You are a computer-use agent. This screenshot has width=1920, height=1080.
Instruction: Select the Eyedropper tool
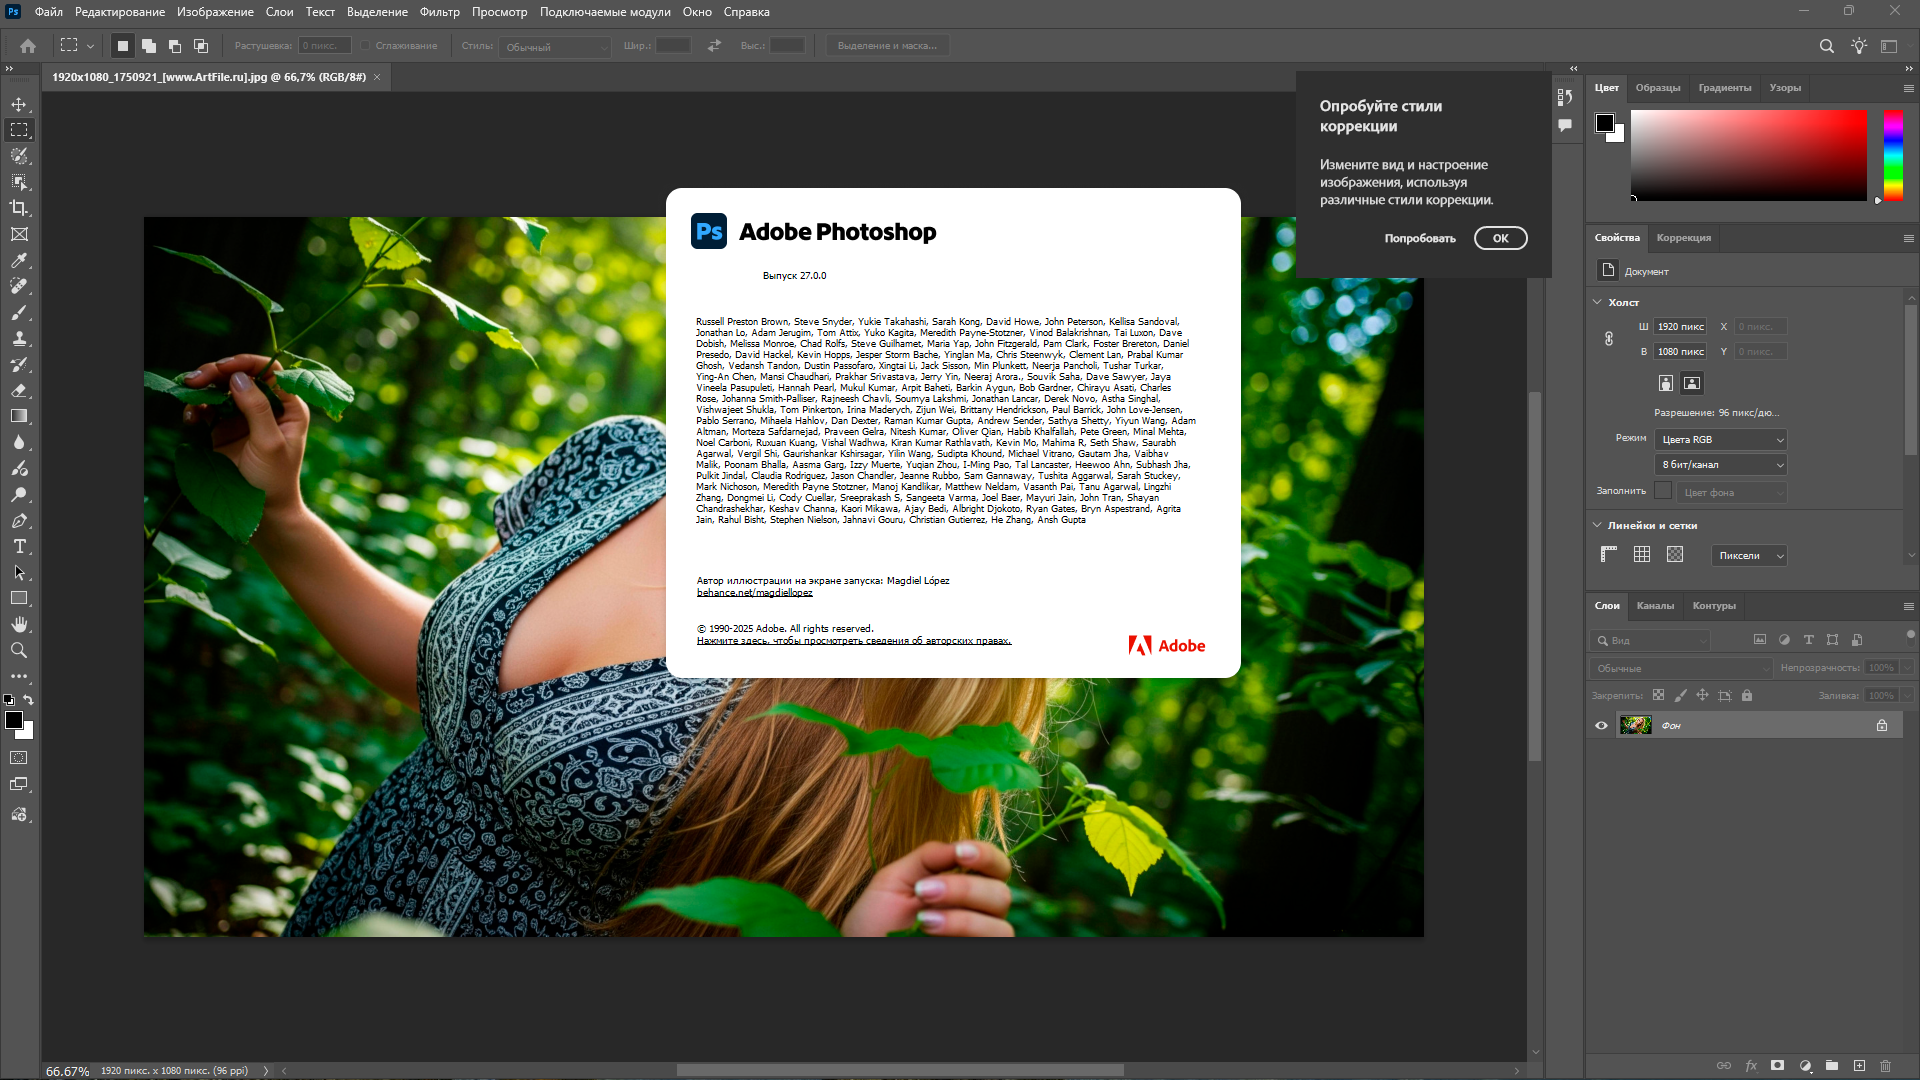[x=19, y=260]
